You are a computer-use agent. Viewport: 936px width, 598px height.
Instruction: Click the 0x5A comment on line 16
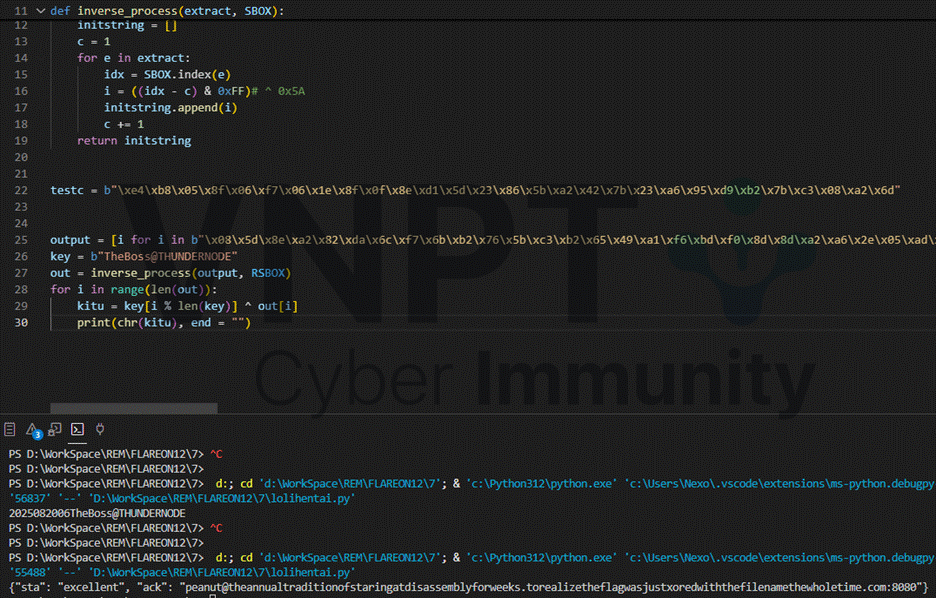click(x=291, y=91)
